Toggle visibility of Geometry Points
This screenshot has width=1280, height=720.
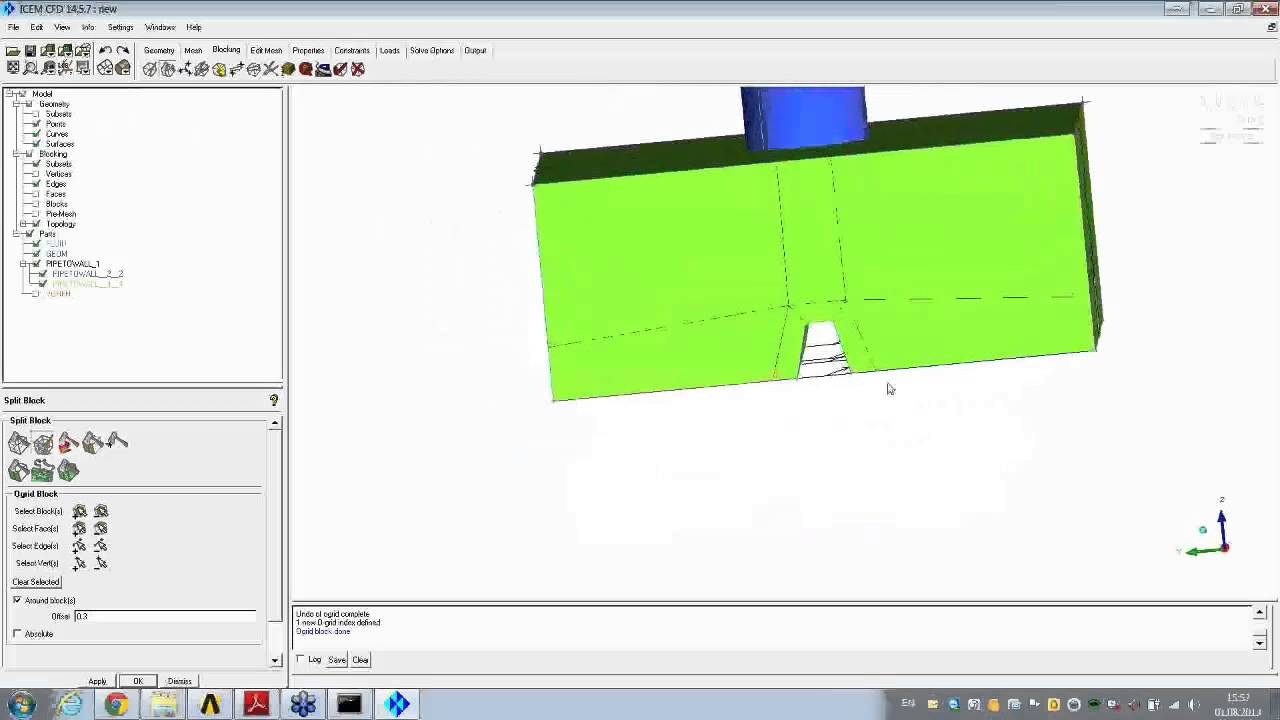(36, 124)
